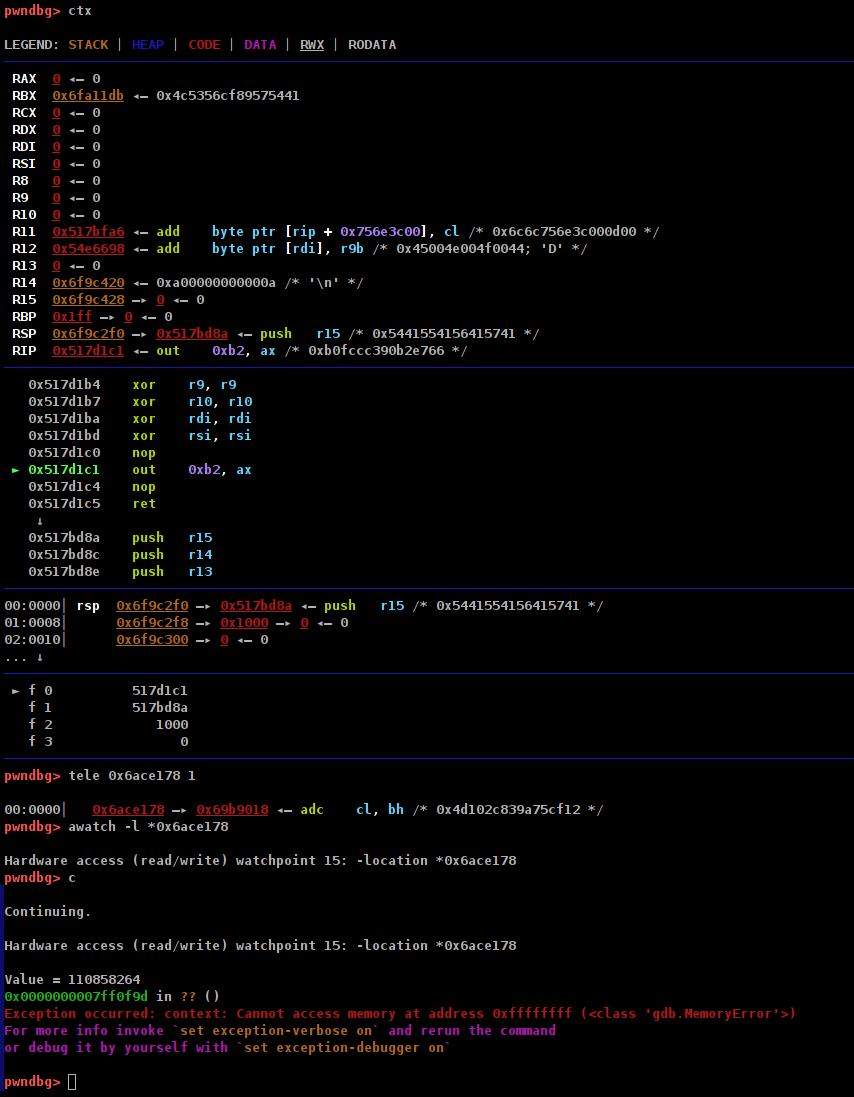Click the 'awatch -l *0x6ace178' command line
854x1097 pixels.
pyautogui.click(x=148, y=827)
